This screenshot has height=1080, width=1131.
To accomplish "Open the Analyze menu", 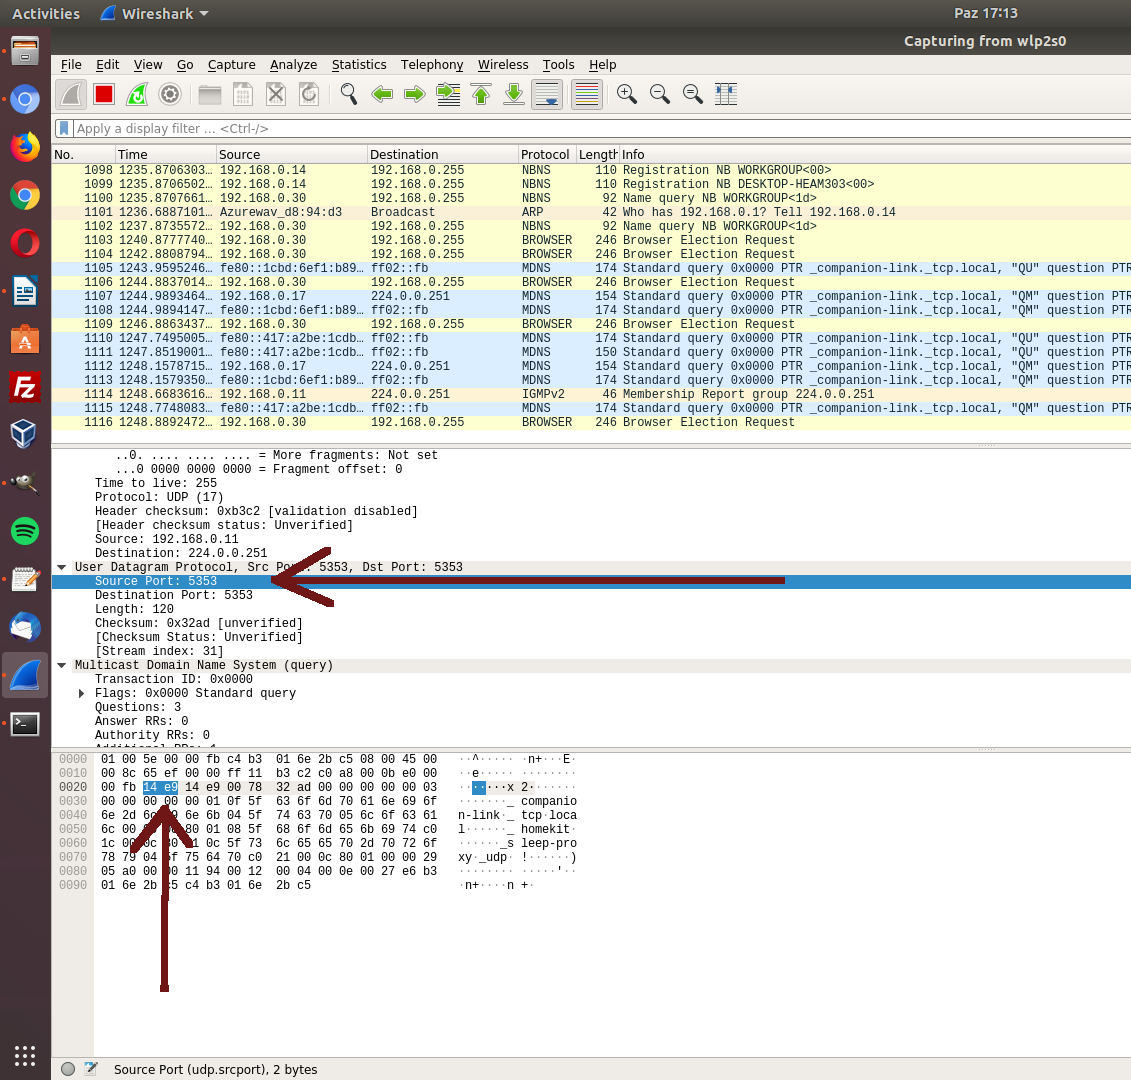I will [x=294, y=65].
